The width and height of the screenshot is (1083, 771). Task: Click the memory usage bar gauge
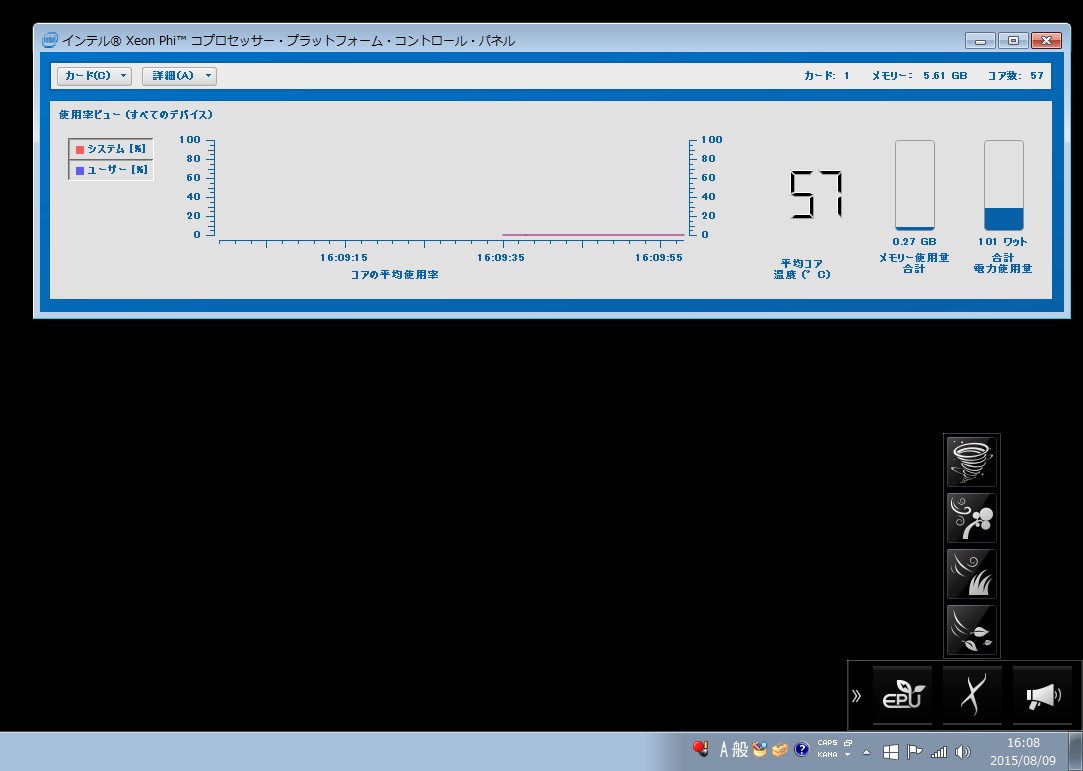point(914,185)
